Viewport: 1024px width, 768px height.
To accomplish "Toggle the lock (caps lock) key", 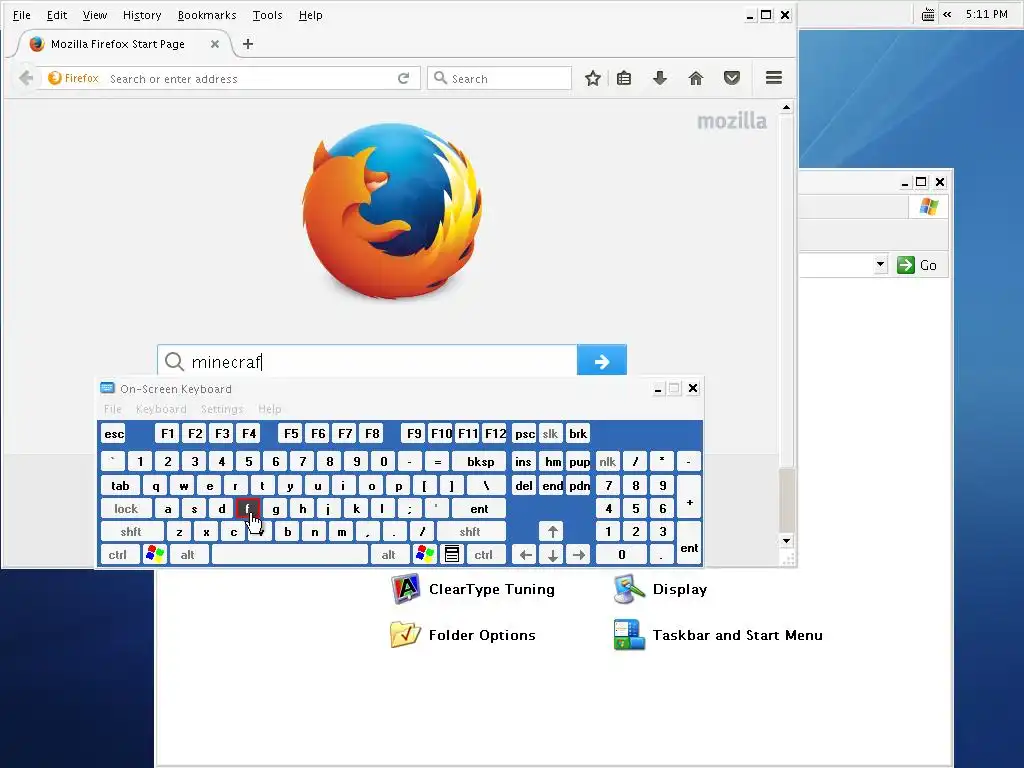I will [126, 509].
